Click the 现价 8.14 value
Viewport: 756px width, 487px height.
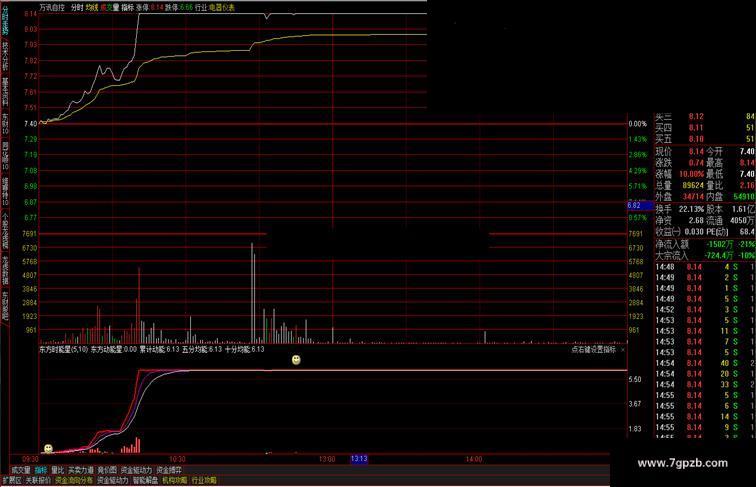coord(696,151)
